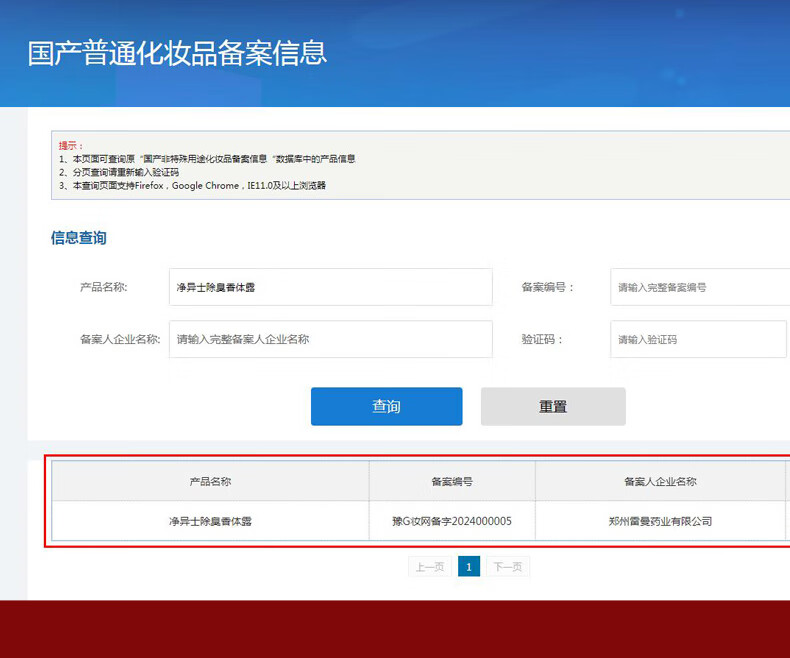Viewport: 790px width, 658px height.
Task: Click the red 提示 label in notice box
Action: pos(71,146)
